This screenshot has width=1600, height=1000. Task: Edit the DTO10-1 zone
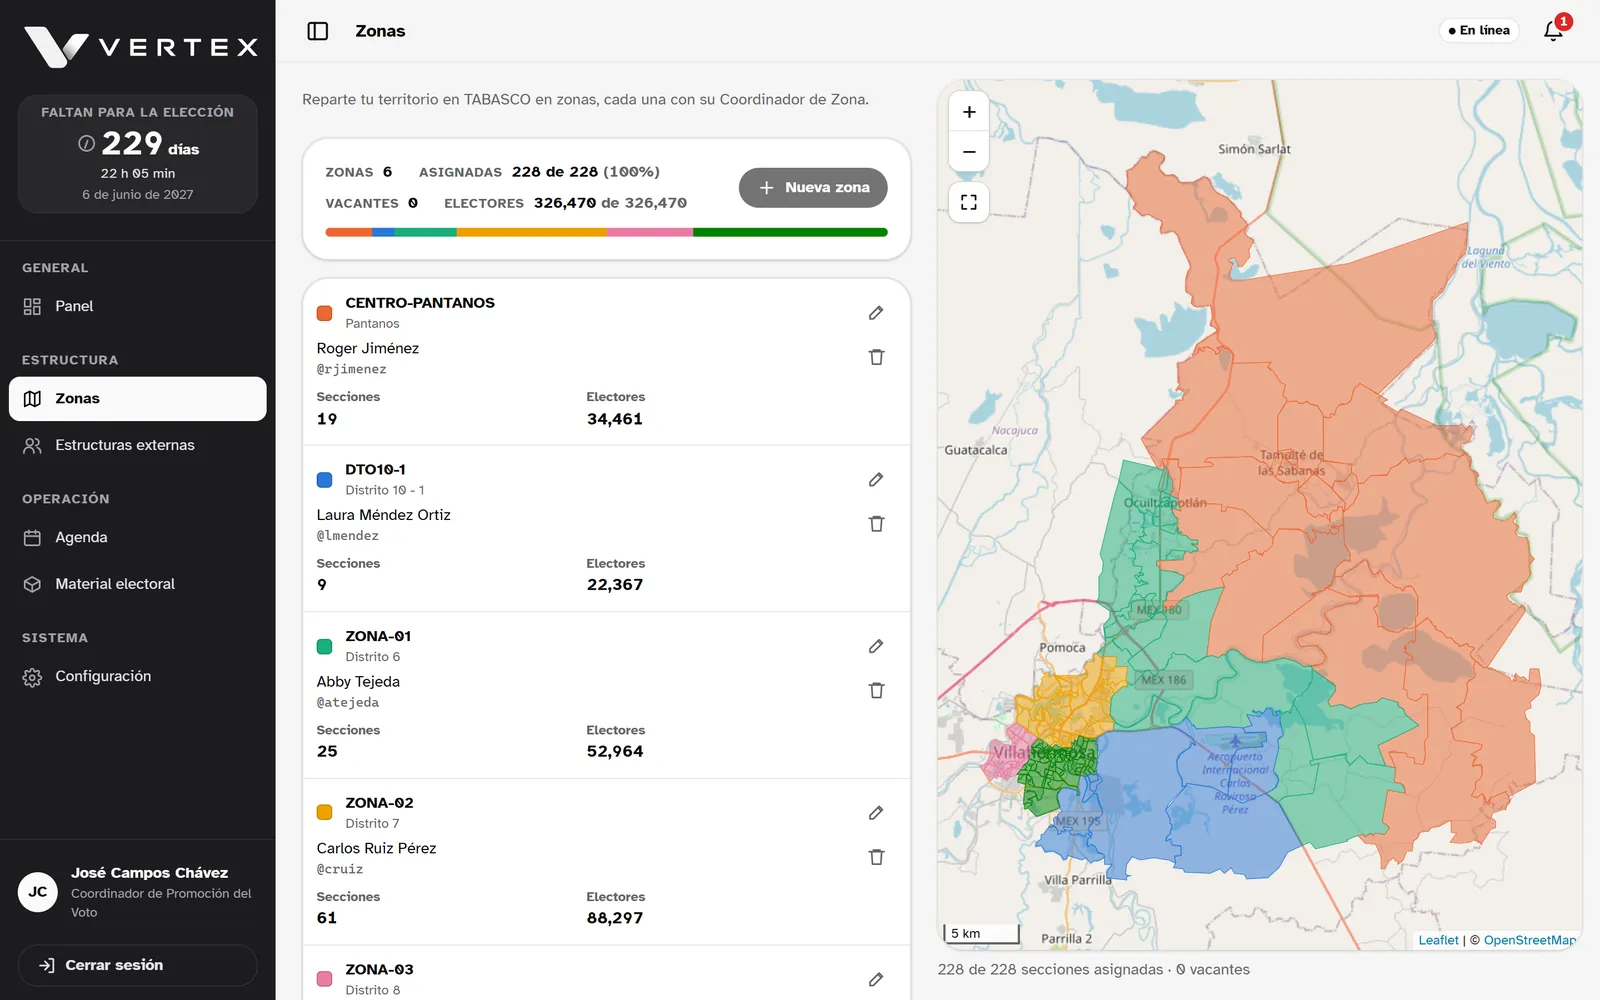pyautogui.click(x=876, y=480)
